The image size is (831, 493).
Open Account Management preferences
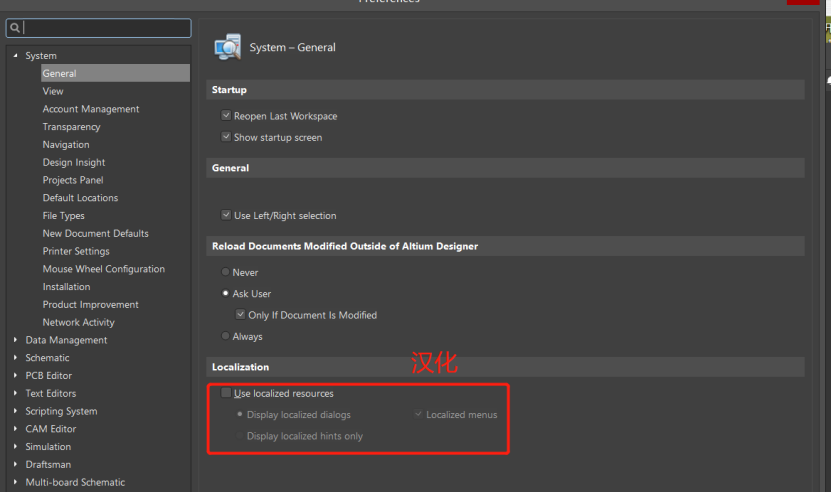[91, 109]
